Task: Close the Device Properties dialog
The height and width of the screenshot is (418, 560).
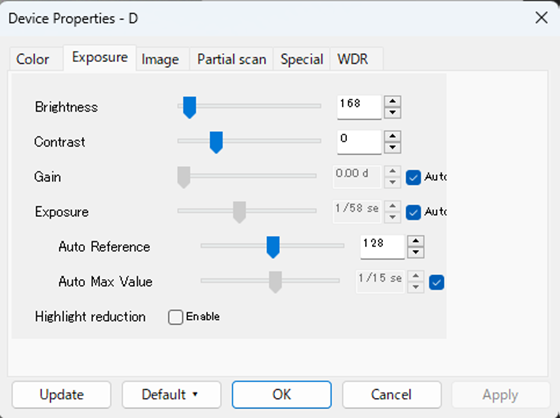Action: tap(541, 18)
